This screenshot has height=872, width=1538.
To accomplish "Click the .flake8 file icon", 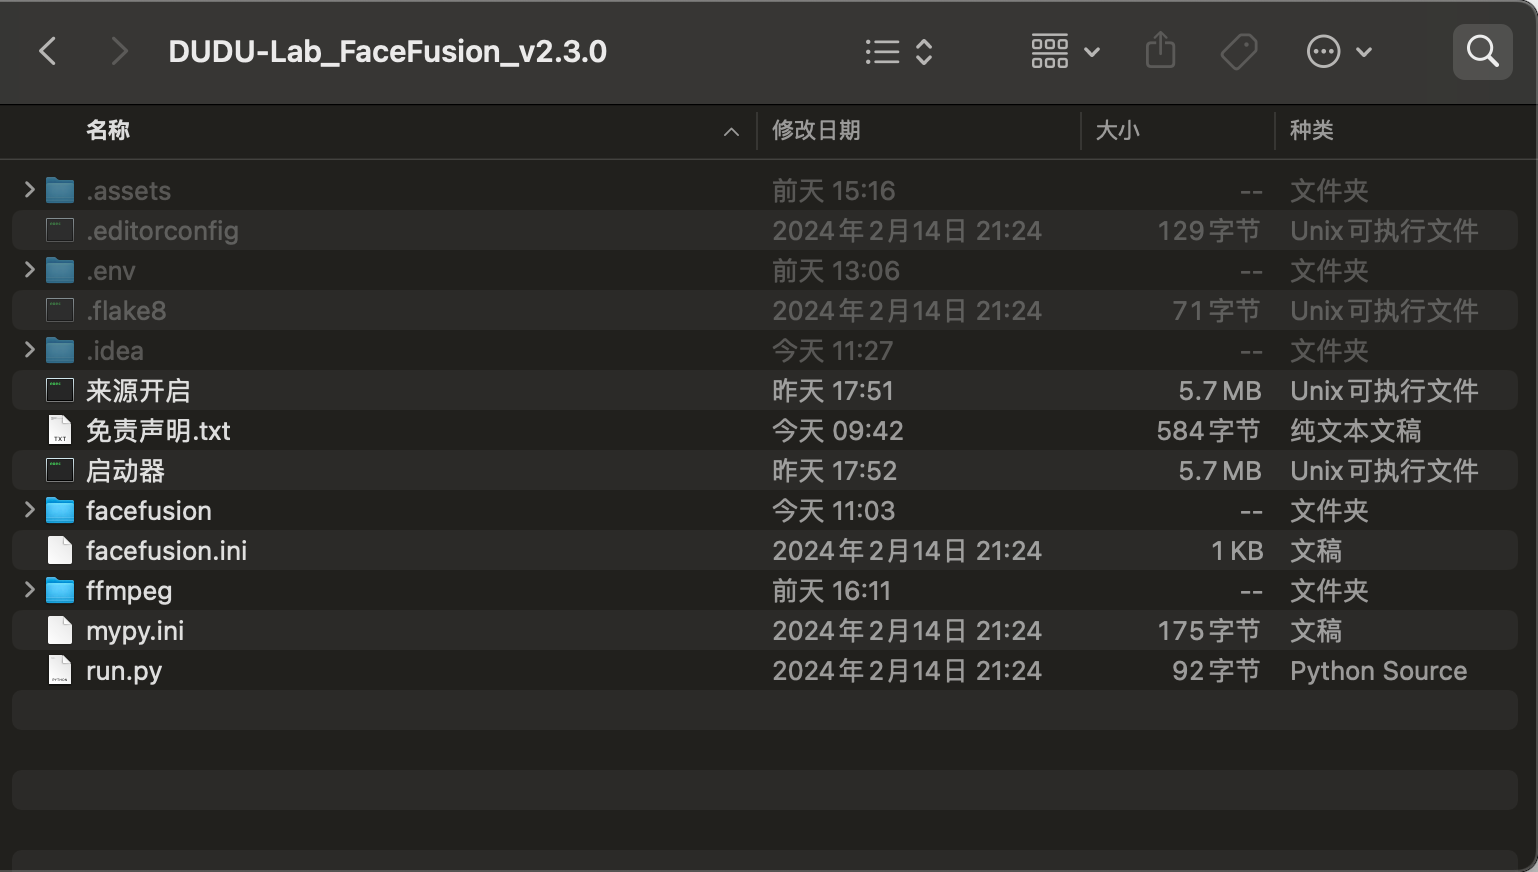I will (x=60, y=310).
